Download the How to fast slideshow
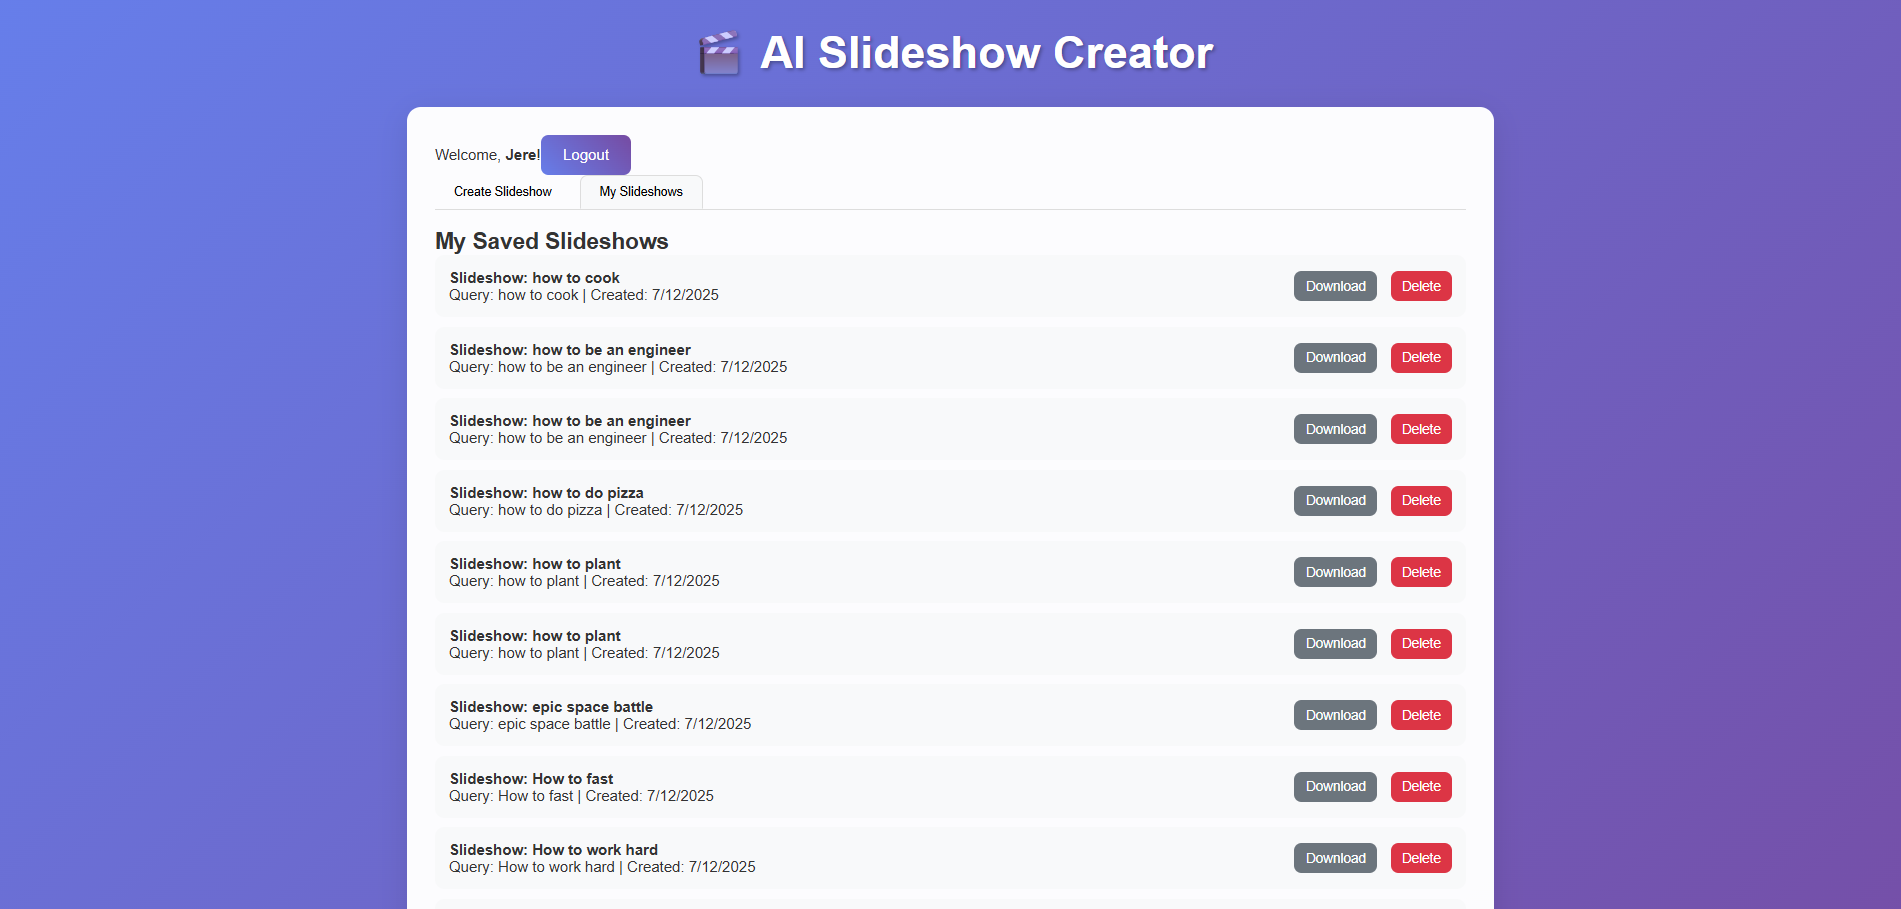The image size is (1901, 909). pyautogui.click(x=1335, y=787)
